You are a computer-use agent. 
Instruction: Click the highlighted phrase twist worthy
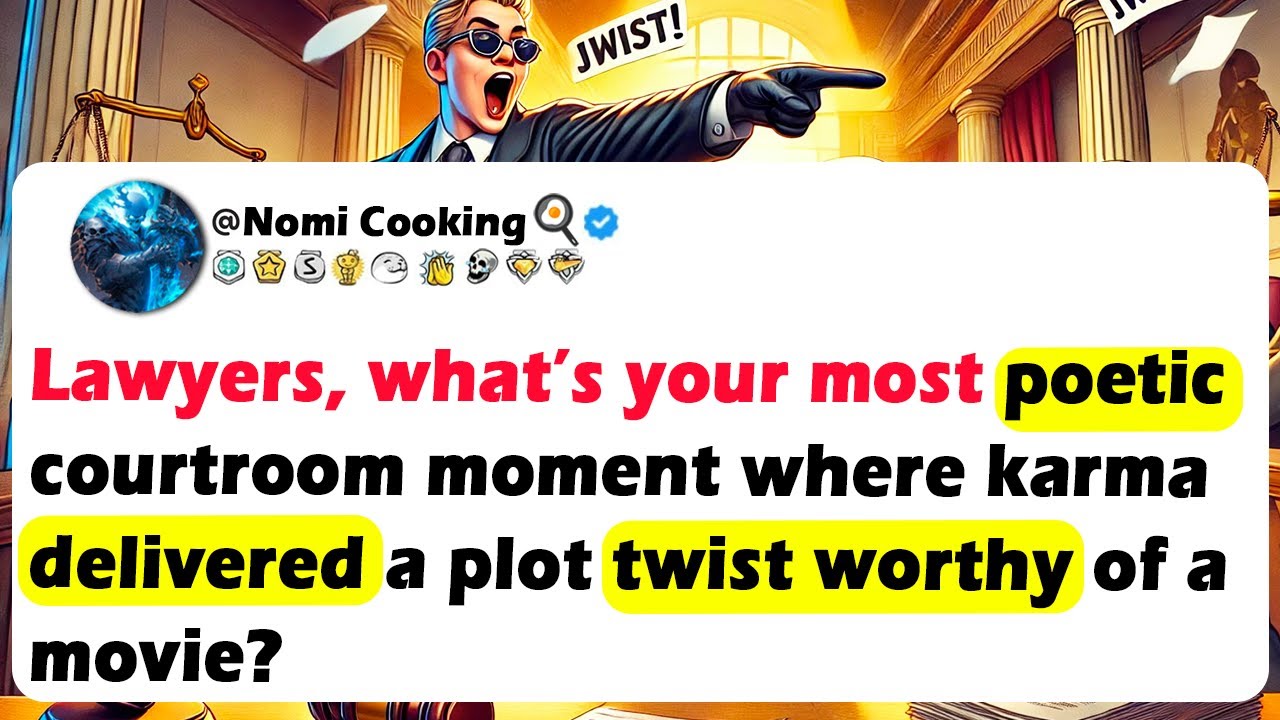pos(842,563)
